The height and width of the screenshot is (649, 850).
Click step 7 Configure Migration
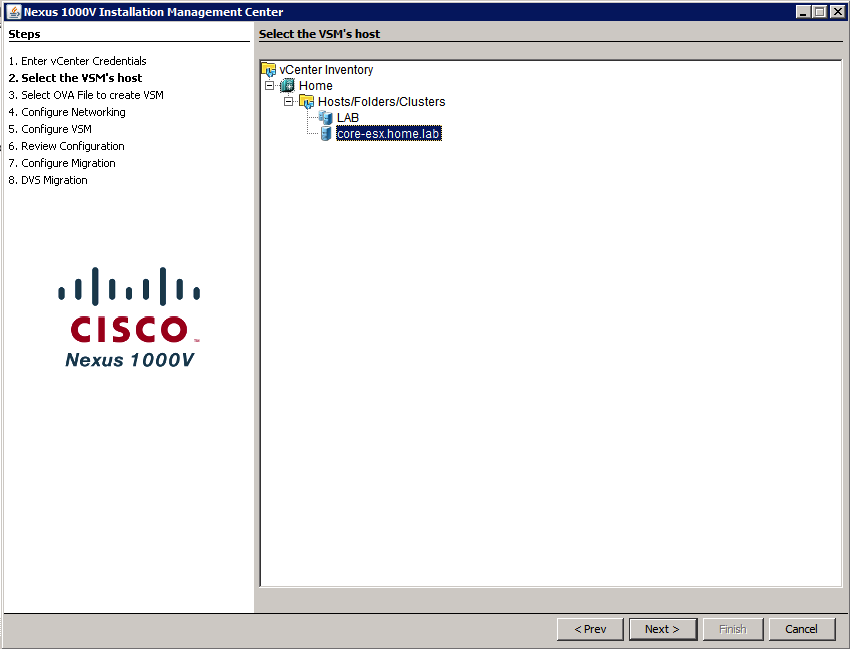point(62,163)
